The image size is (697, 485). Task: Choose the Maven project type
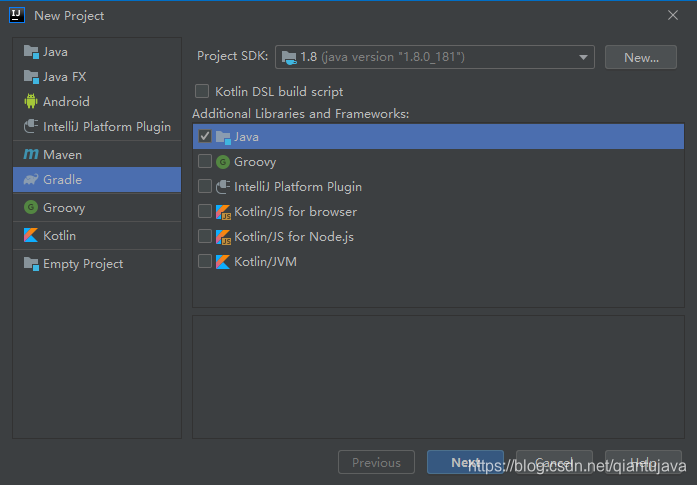(97, 155)
